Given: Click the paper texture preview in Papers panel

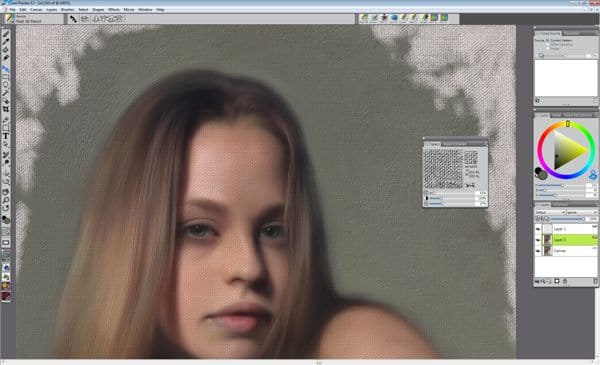Looking at the screenshot, I should pyautogui.click(x=443, y=168).
